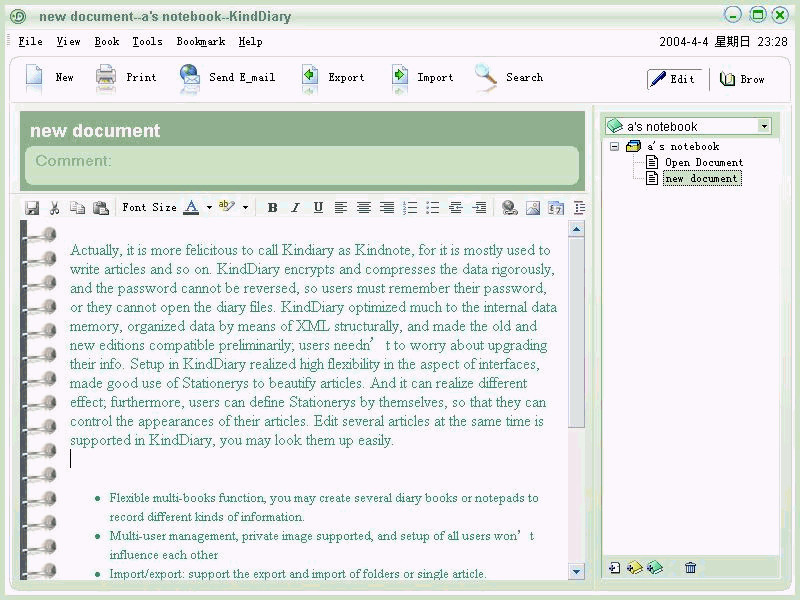Click the last partially visible toolbar icon
Viewport: 800px width, 600px height.
579,208
